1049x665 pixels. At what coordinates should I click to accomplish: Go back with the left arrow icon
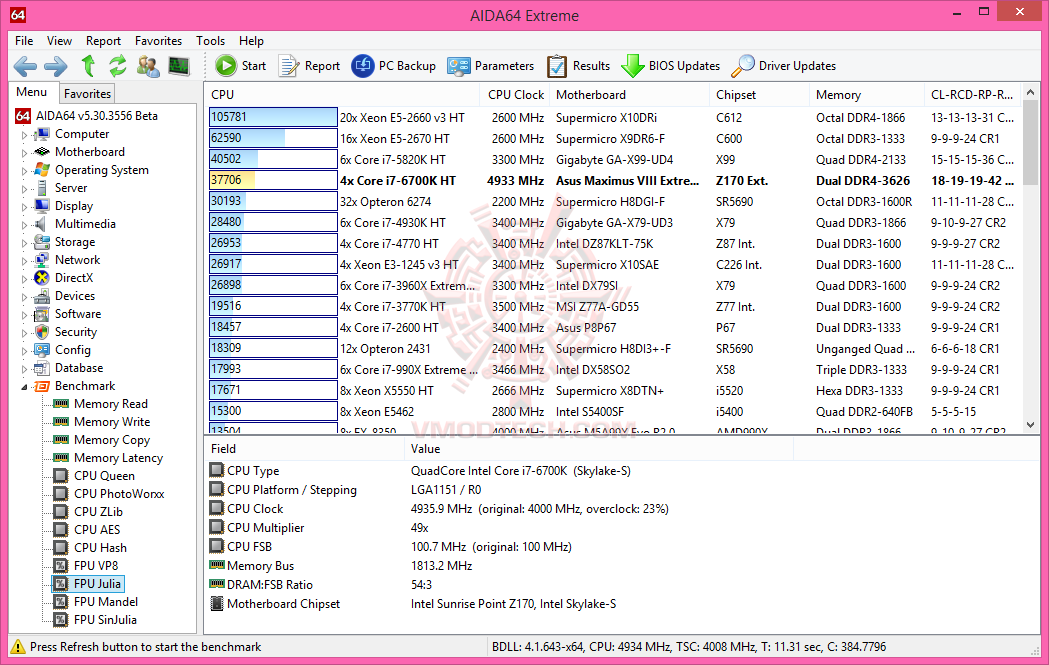point(25,66)
